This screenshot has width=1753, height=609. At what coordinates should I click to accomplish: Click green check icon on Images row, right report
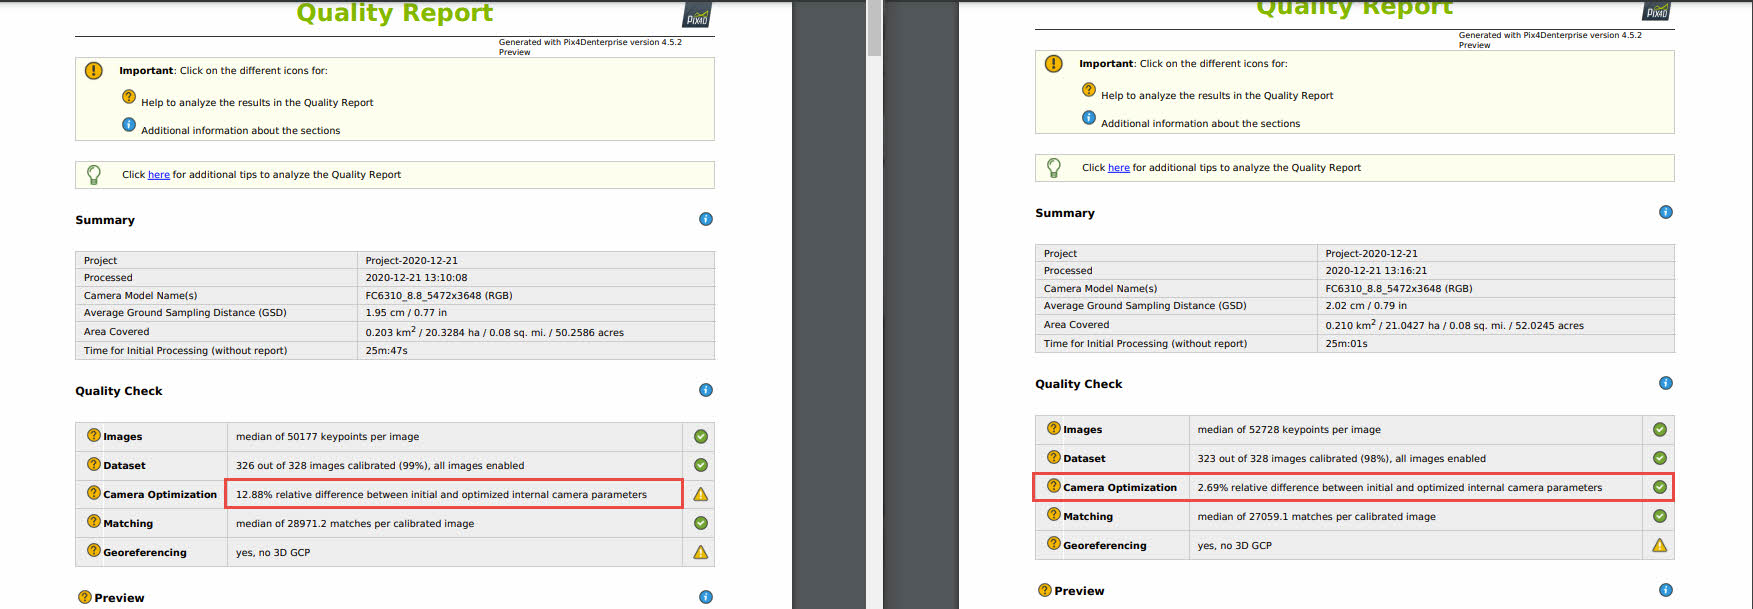(1660, 429)
